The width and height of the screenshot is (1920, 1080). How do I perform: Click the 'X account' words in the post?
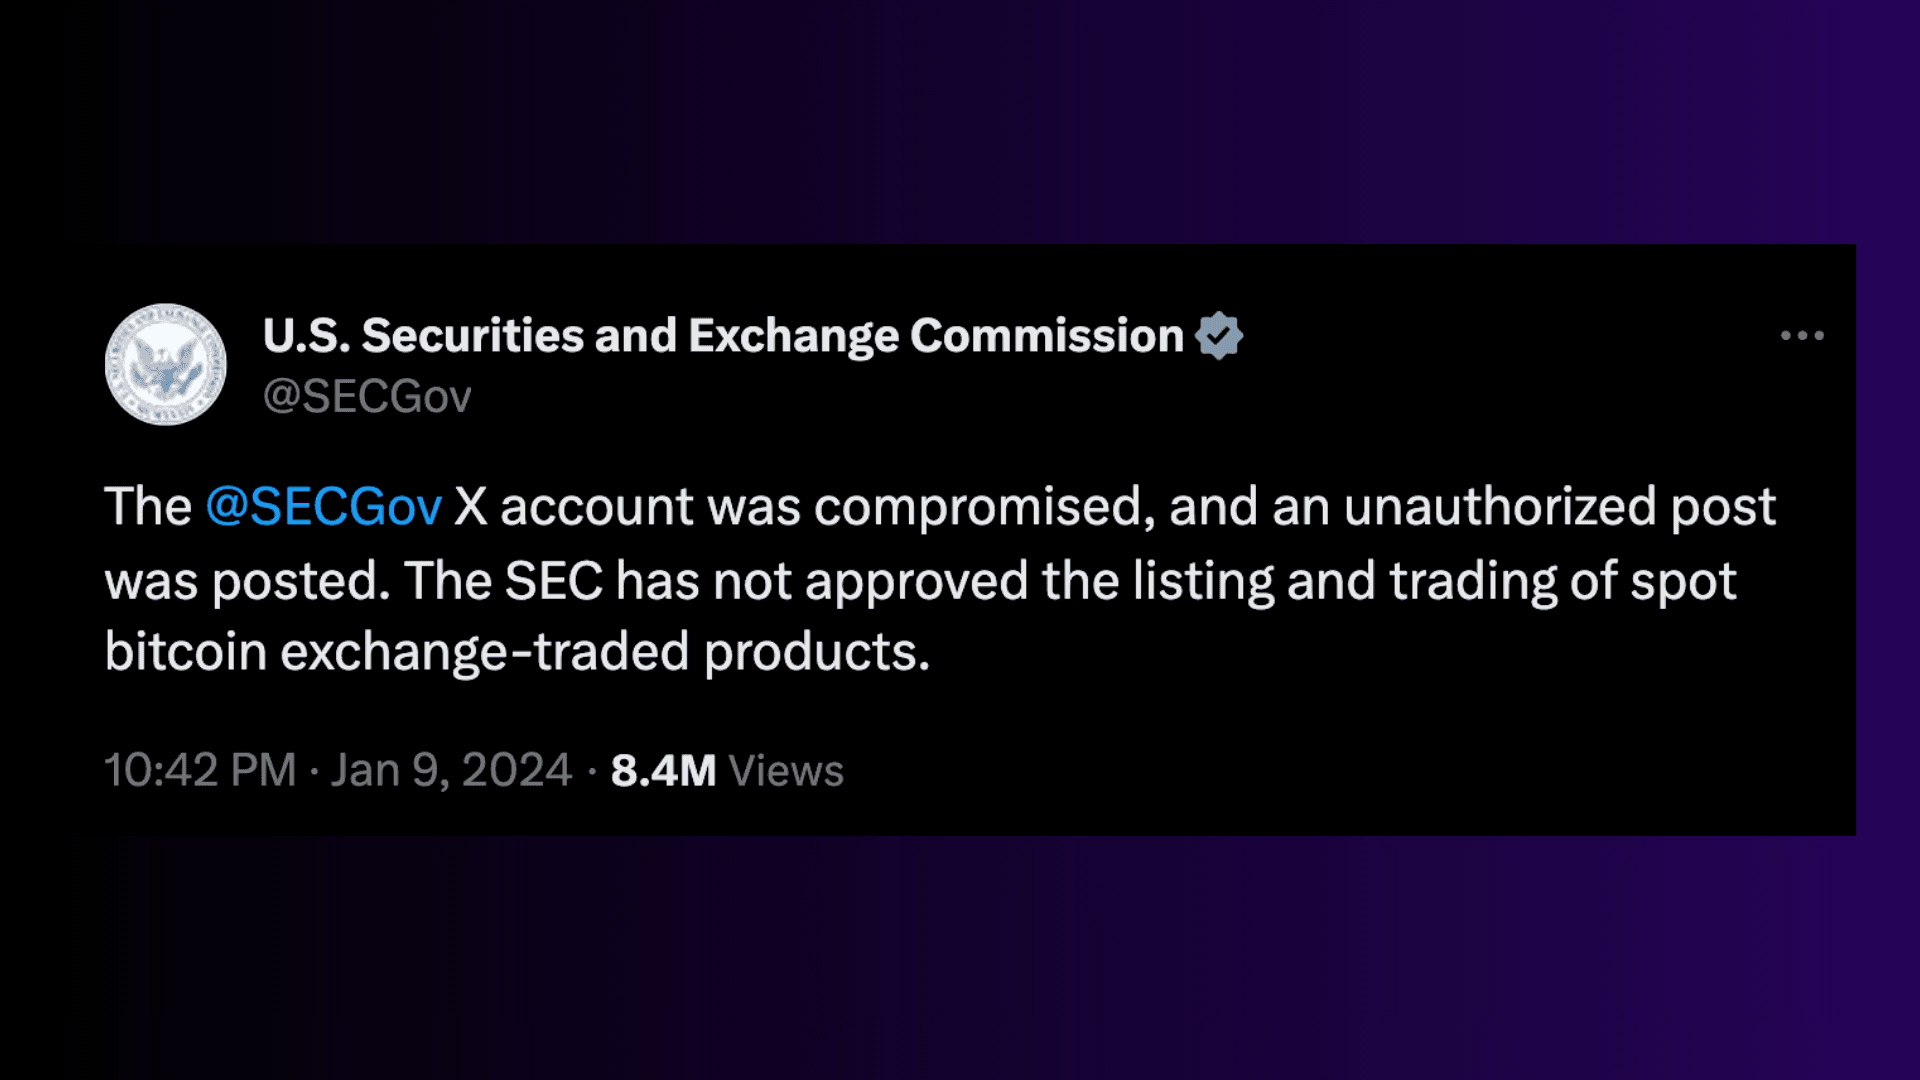pos(574,507)
